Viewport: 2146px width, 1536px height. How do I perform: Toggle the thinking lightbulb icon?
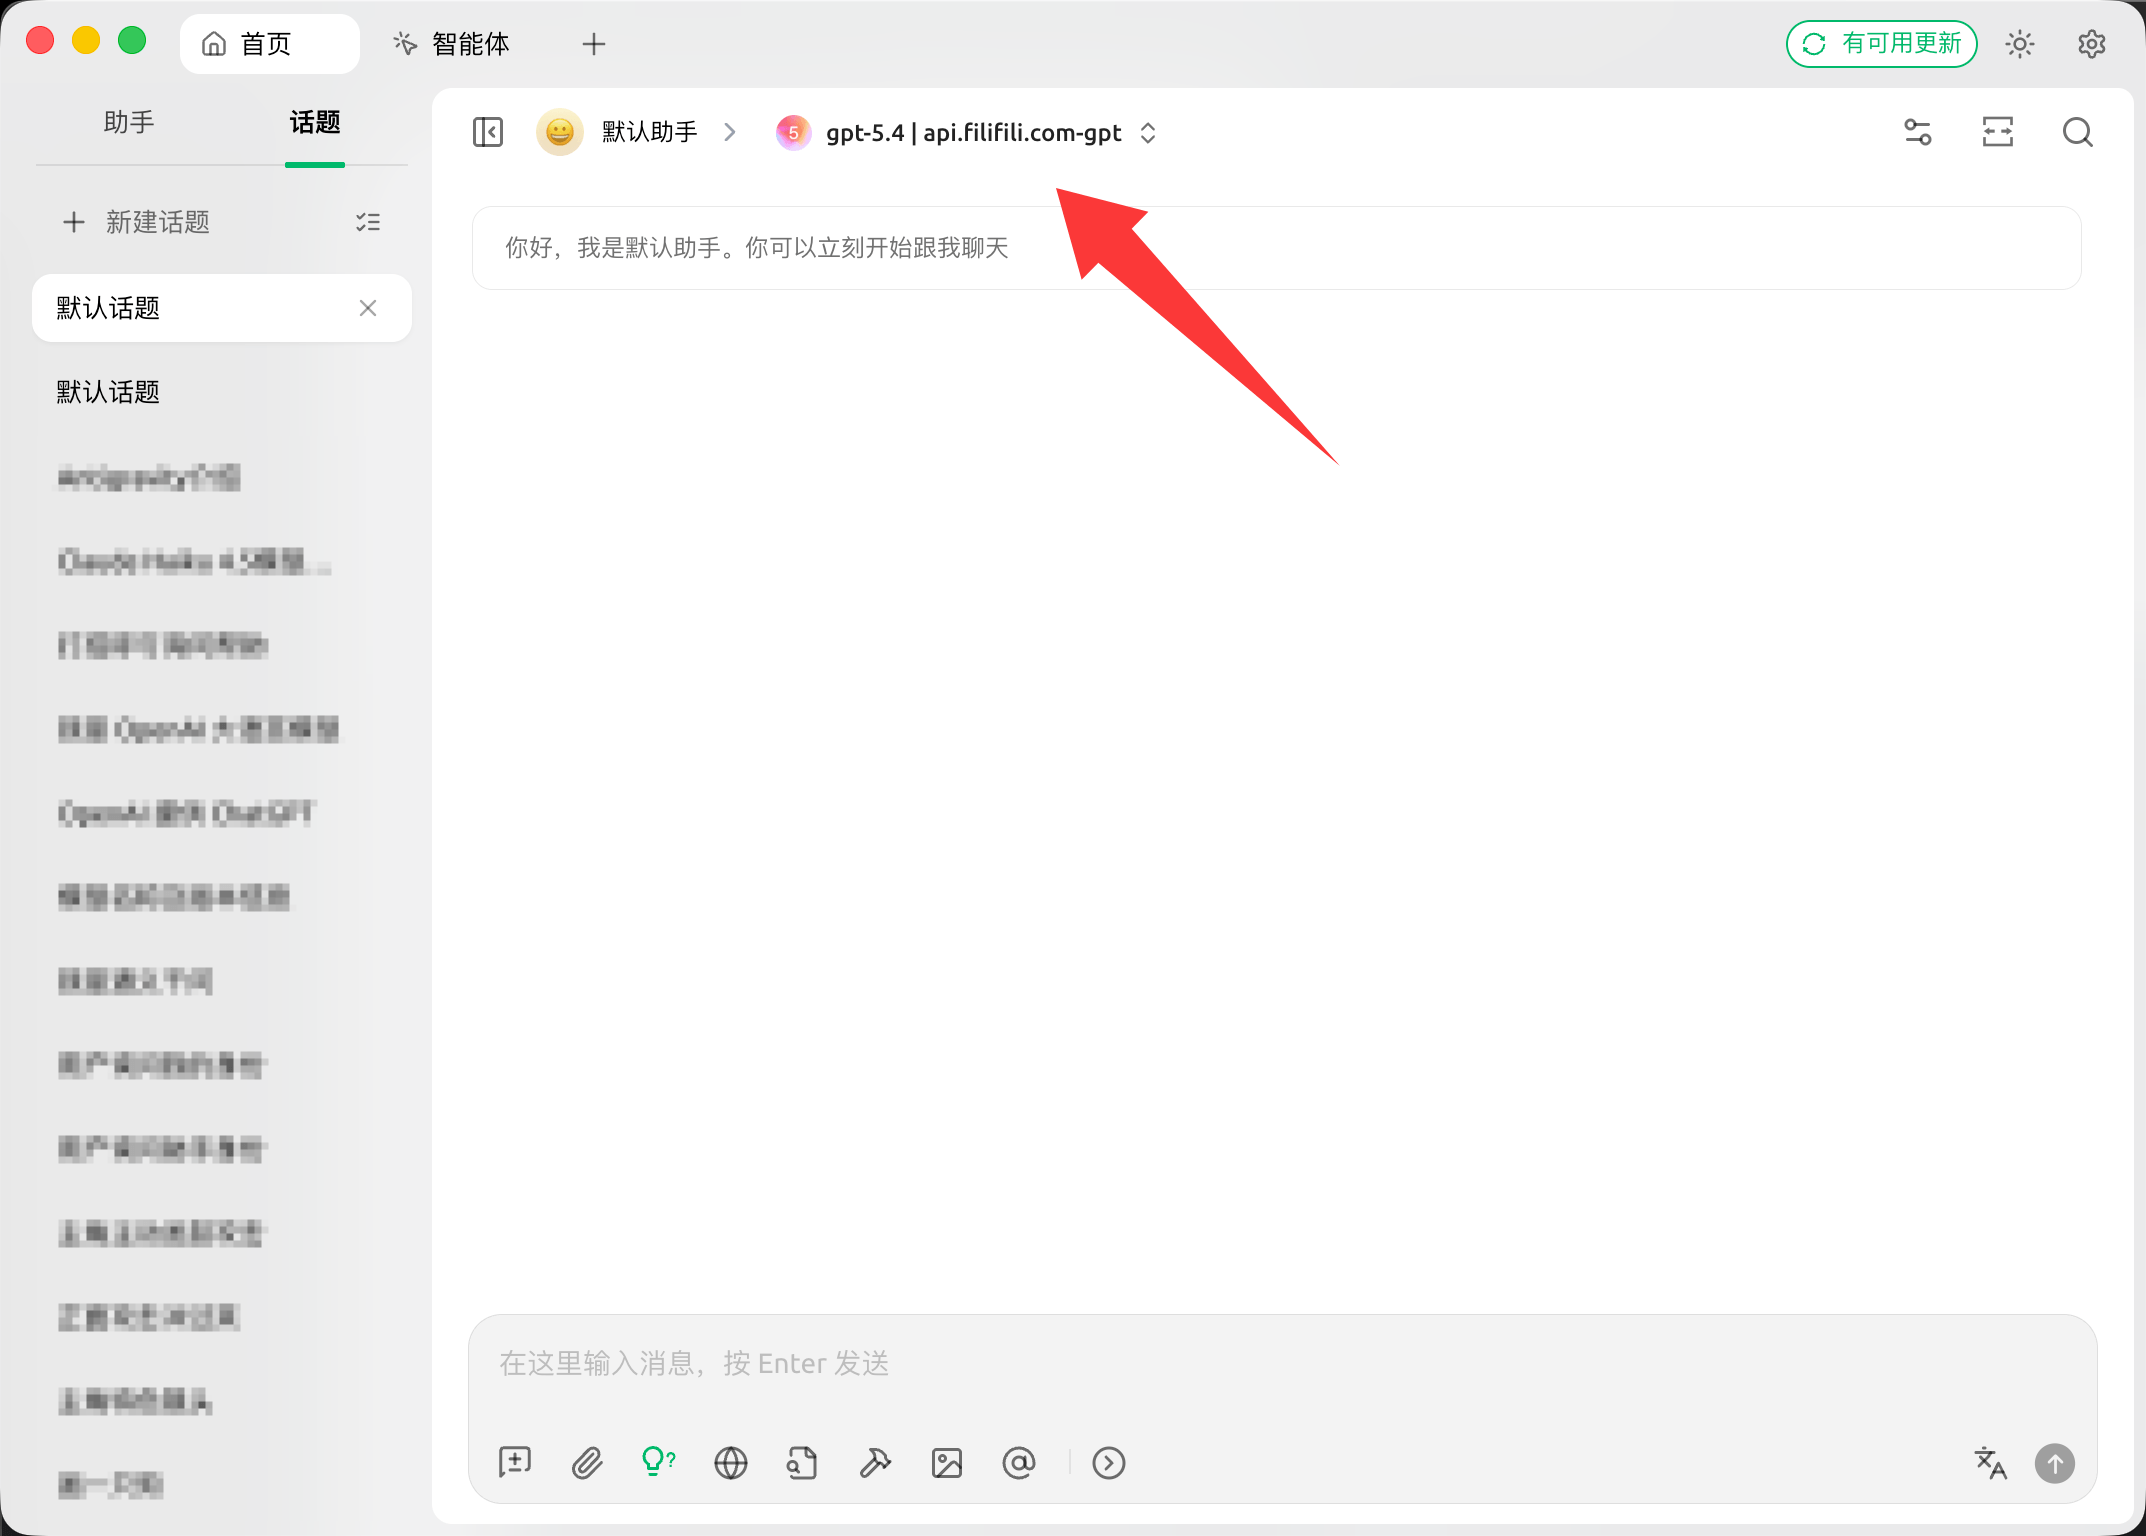(658, 1463)
